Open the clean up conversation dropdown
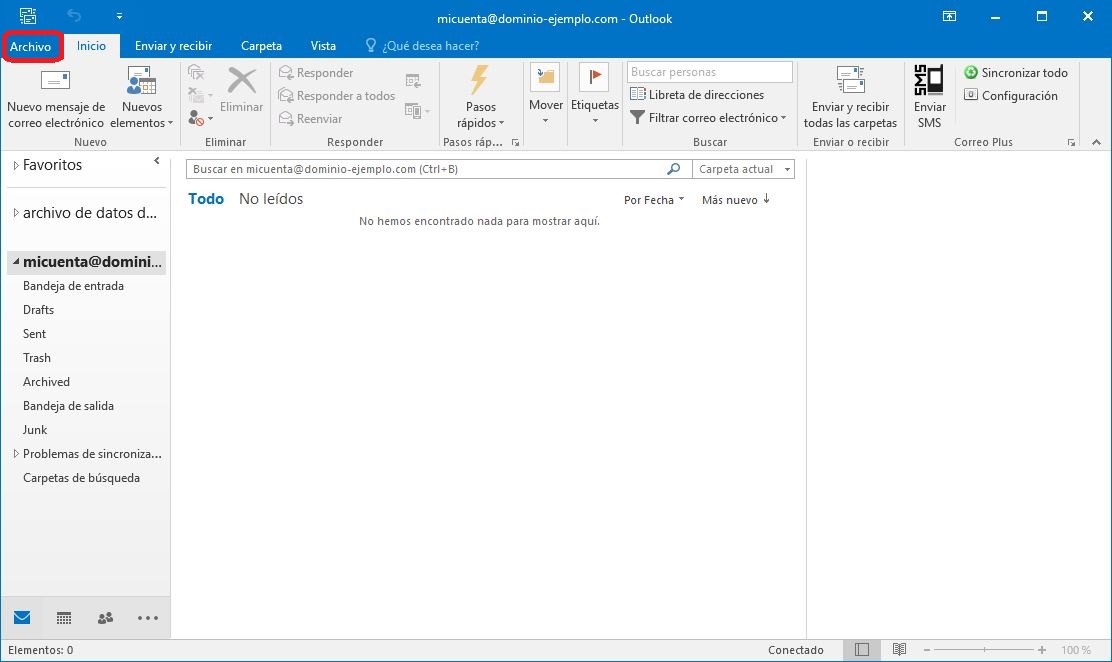 [x=200, y=94]
